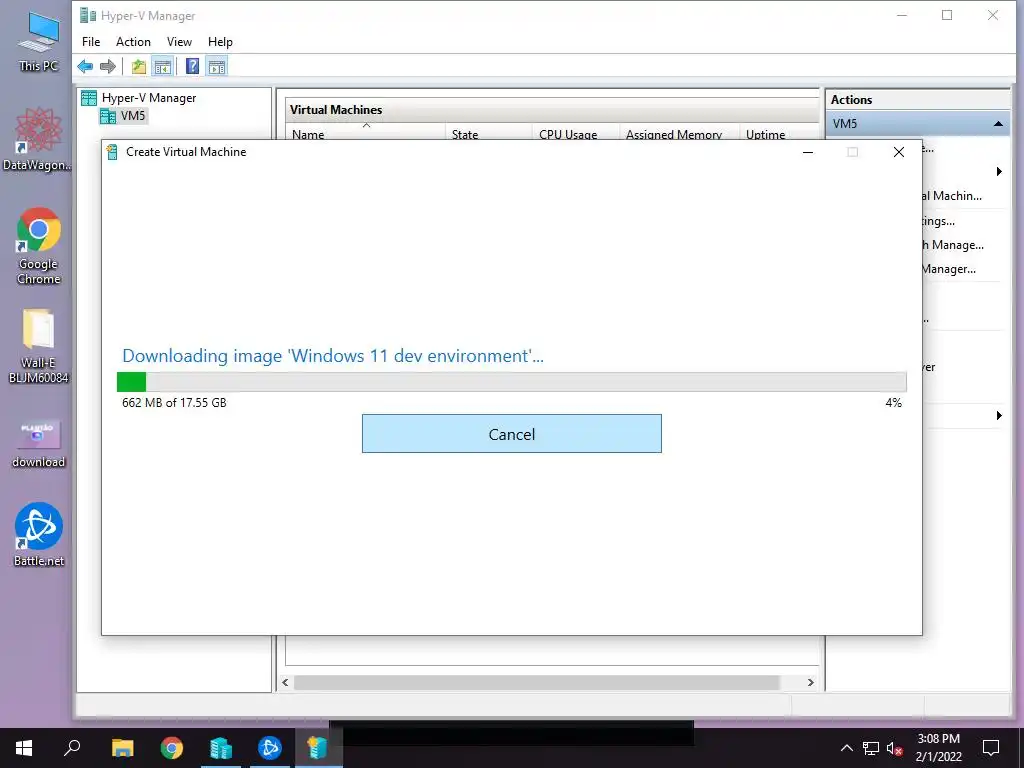Click the horizontal scrollbar thumb
Image resolution: width=1024 pixels, height=768 pixels.
coord(537,682)
